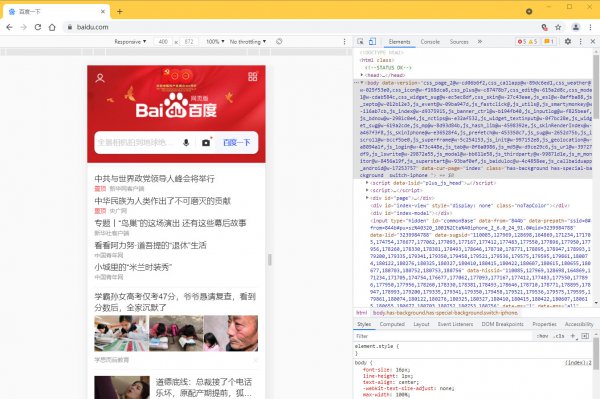Open the 100% zoom dropdown
Screen dimensions: 600x399
(215, 41)
